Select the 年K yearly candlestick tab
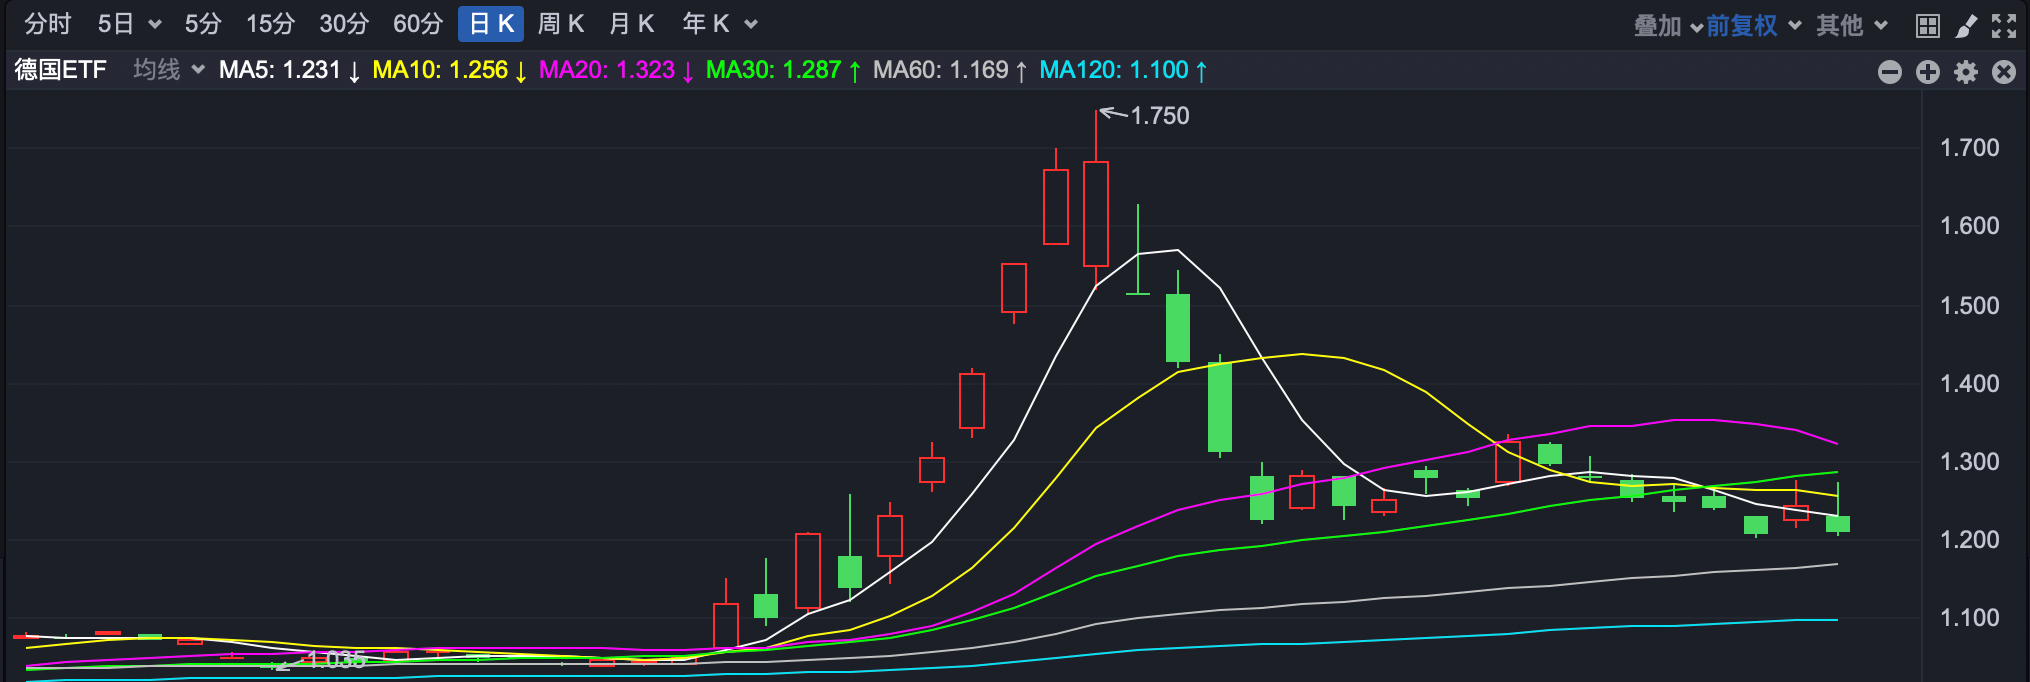The image size is (2030, 682). click(x=706, y=24)
